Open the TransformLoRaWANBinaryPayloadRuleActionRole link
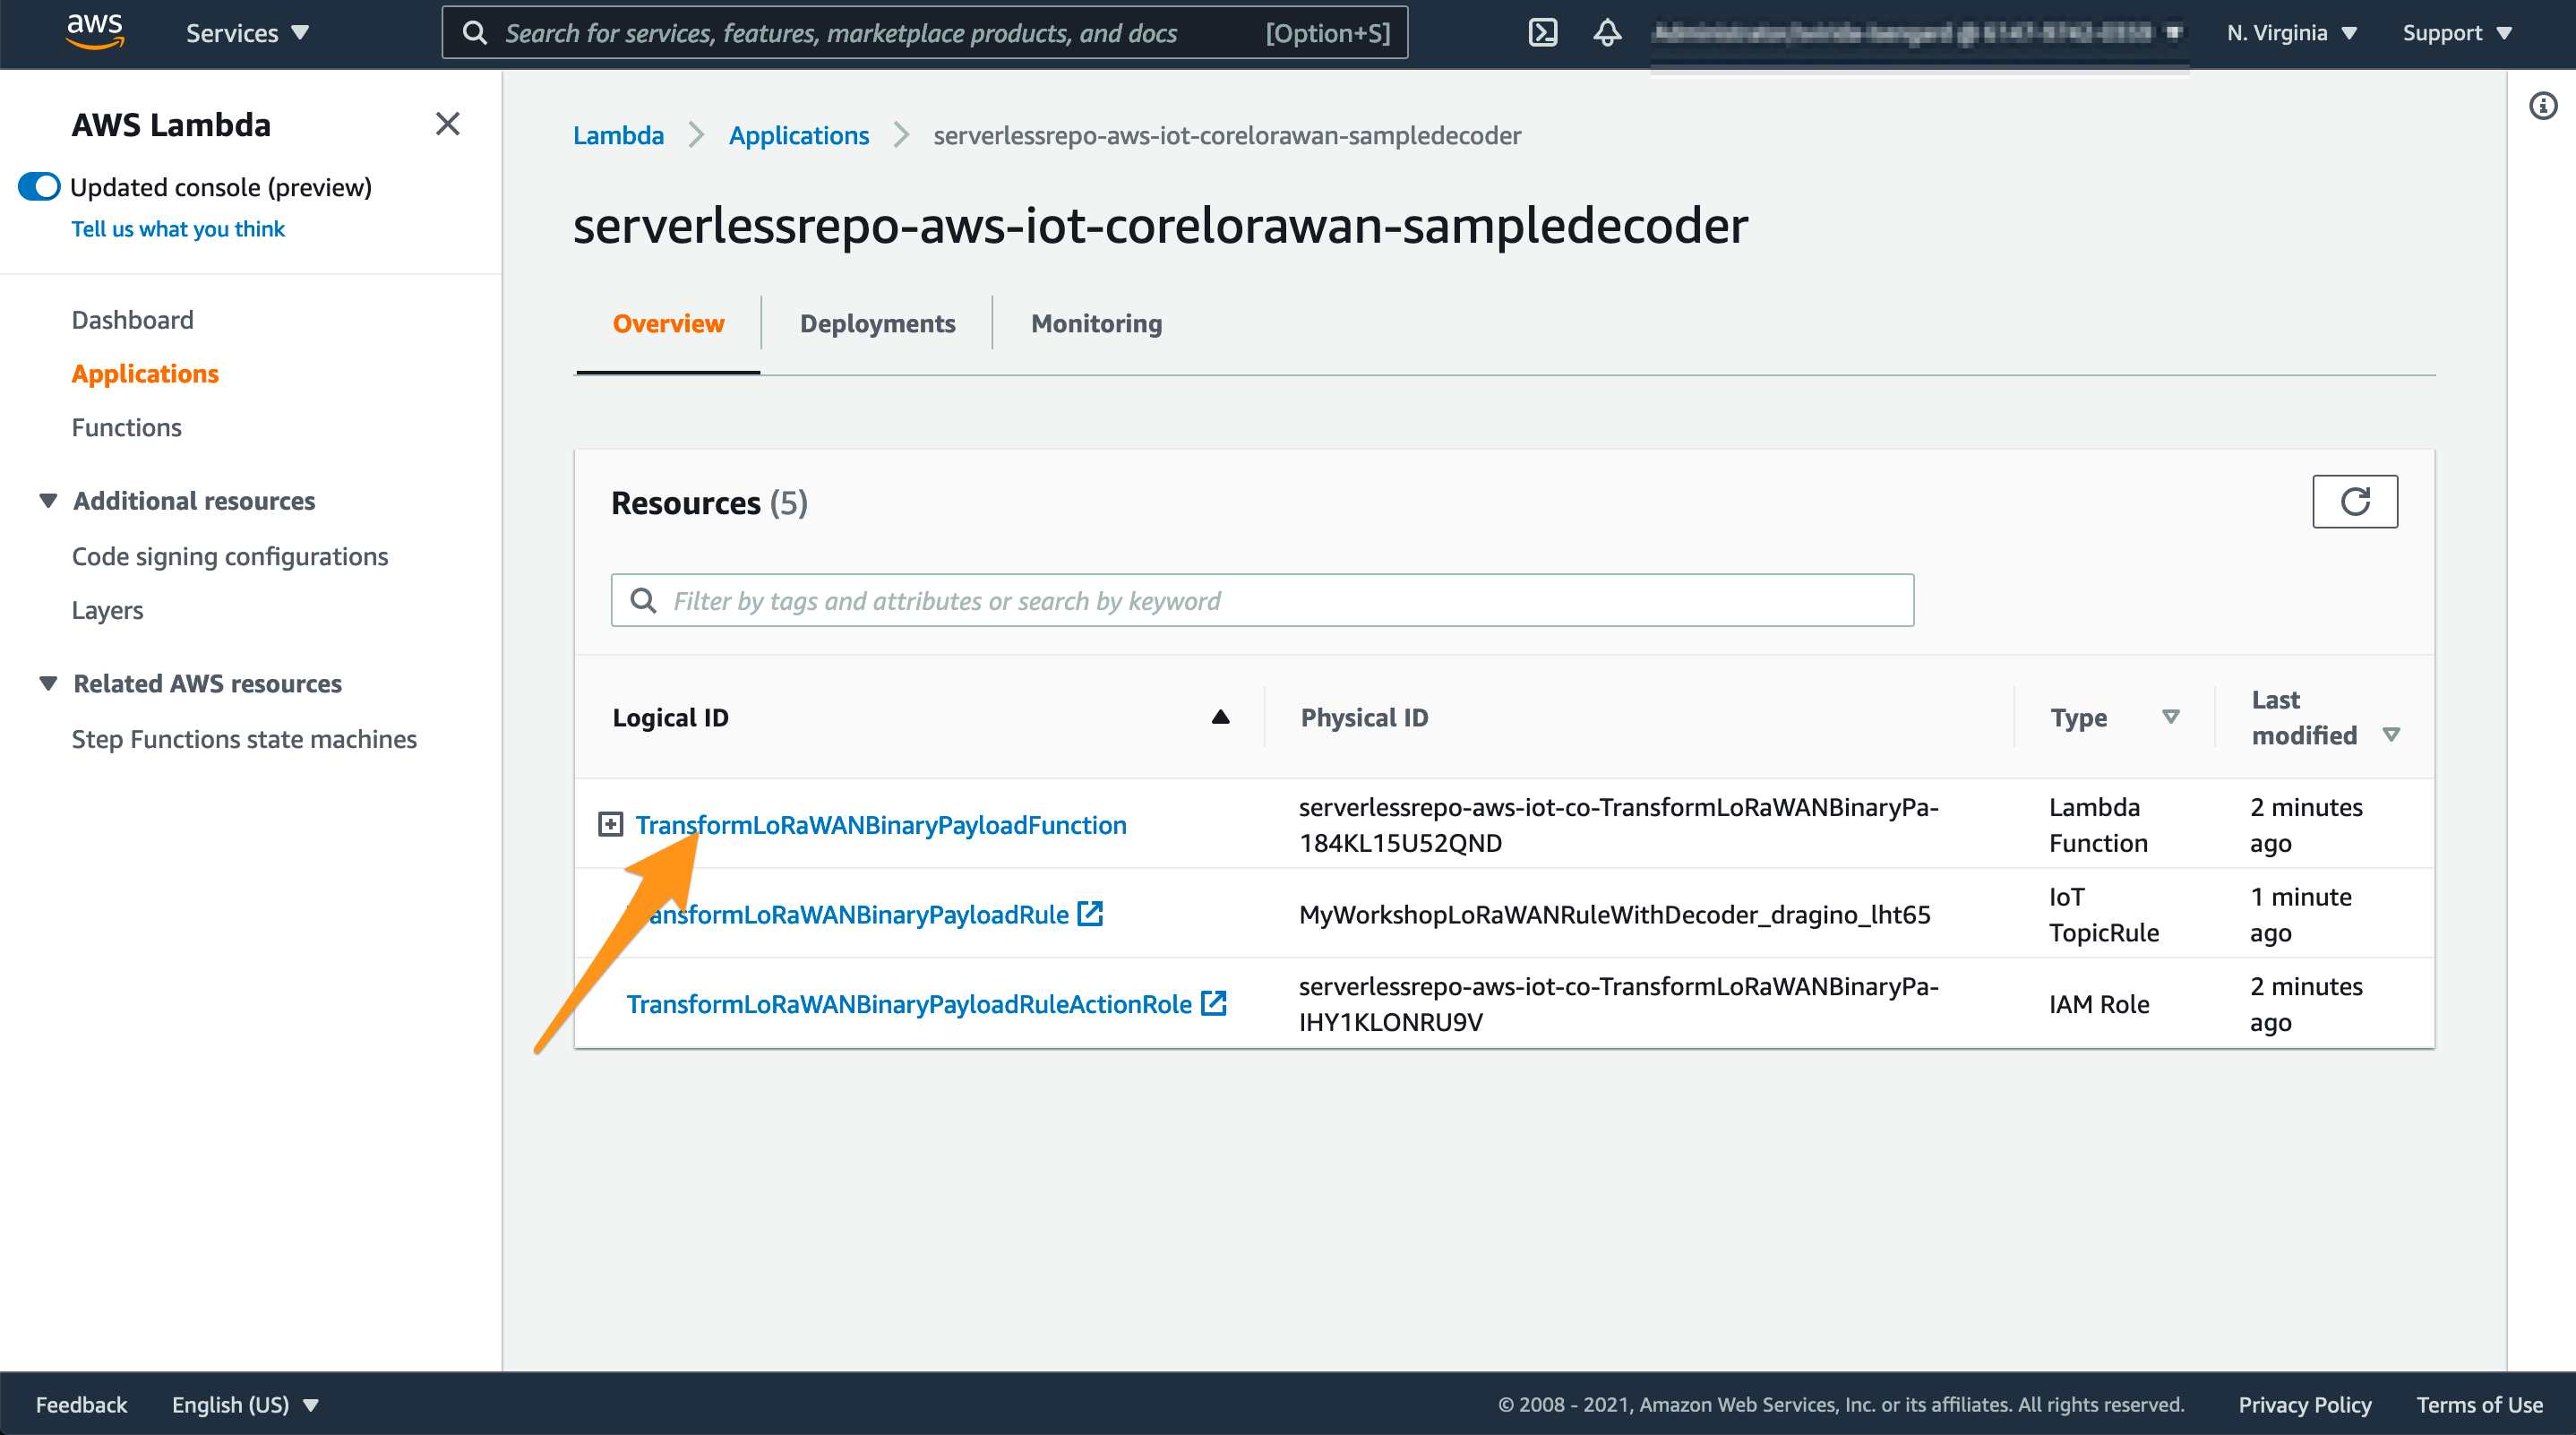2576x1435 pixels. pyautogui.click(x=909, y=1004)
